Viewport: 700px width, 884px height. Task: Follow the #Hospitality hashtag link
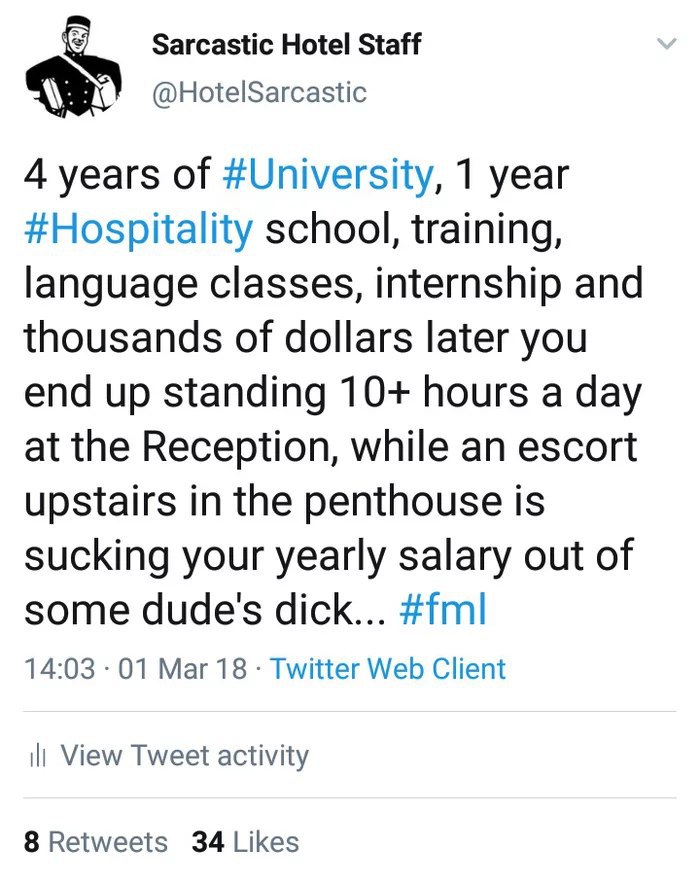[138, 229]
